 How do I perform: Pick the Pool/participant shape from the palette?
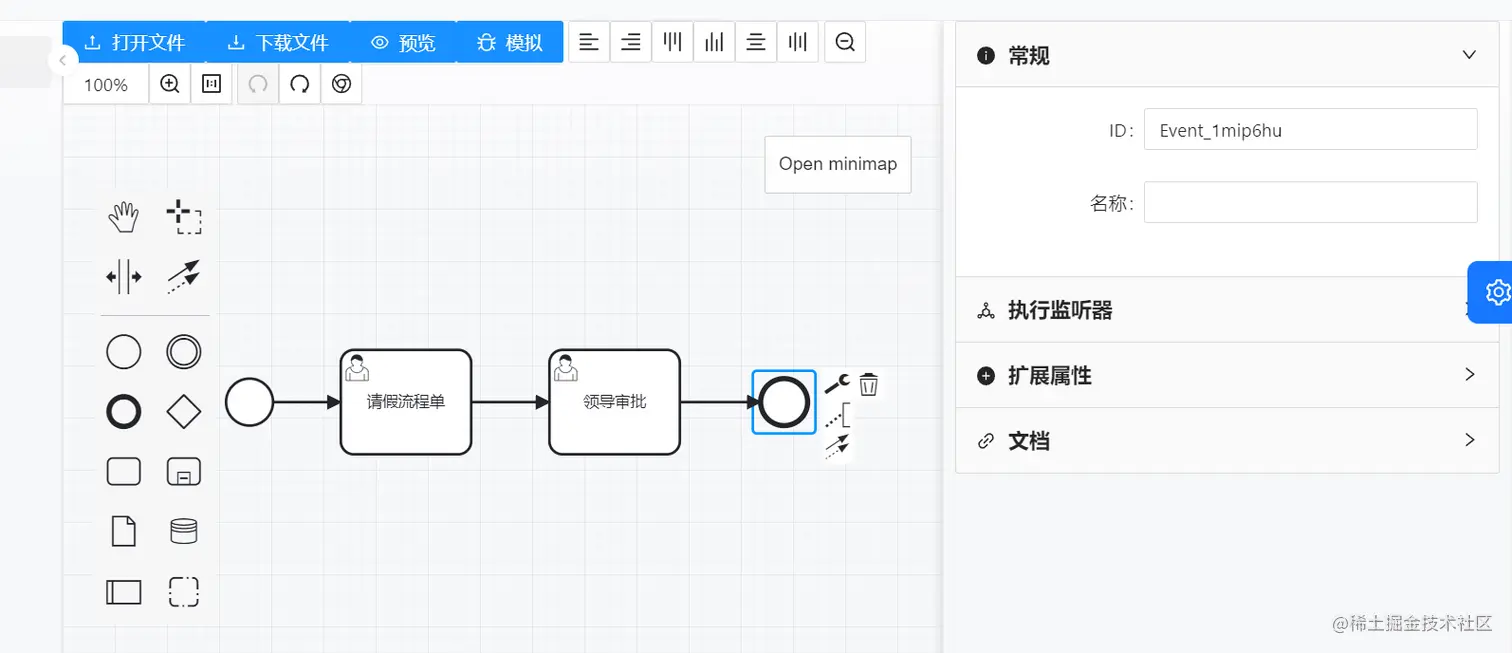click(123, 592)
